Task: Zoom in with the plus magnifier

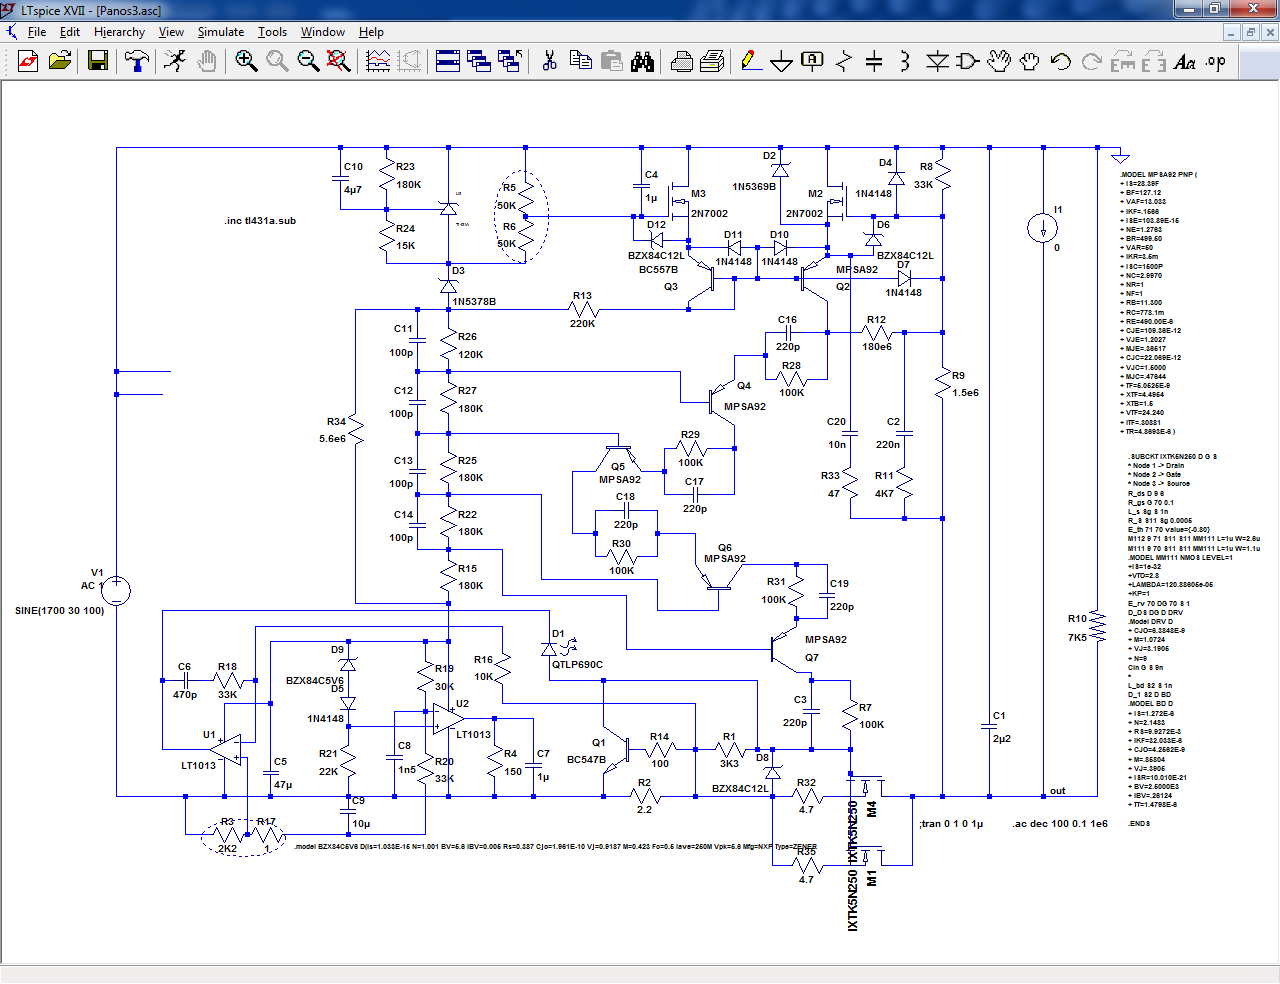Action: (246, 62)
